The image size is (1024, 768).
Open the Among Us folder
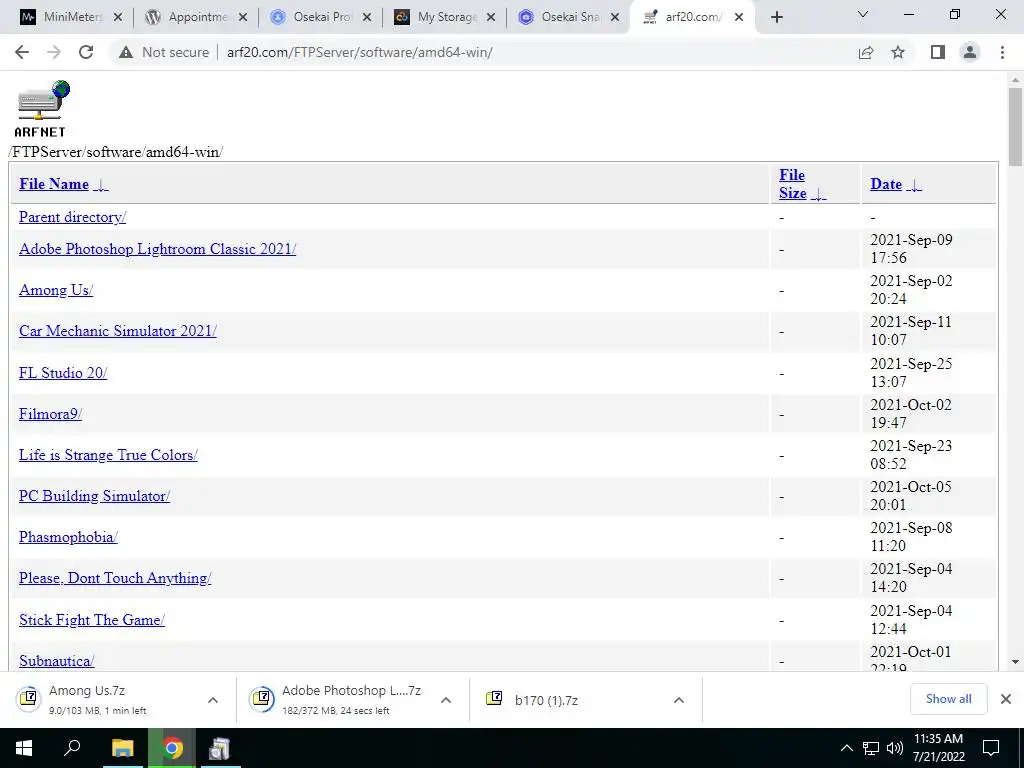click(x=56, y=290)
